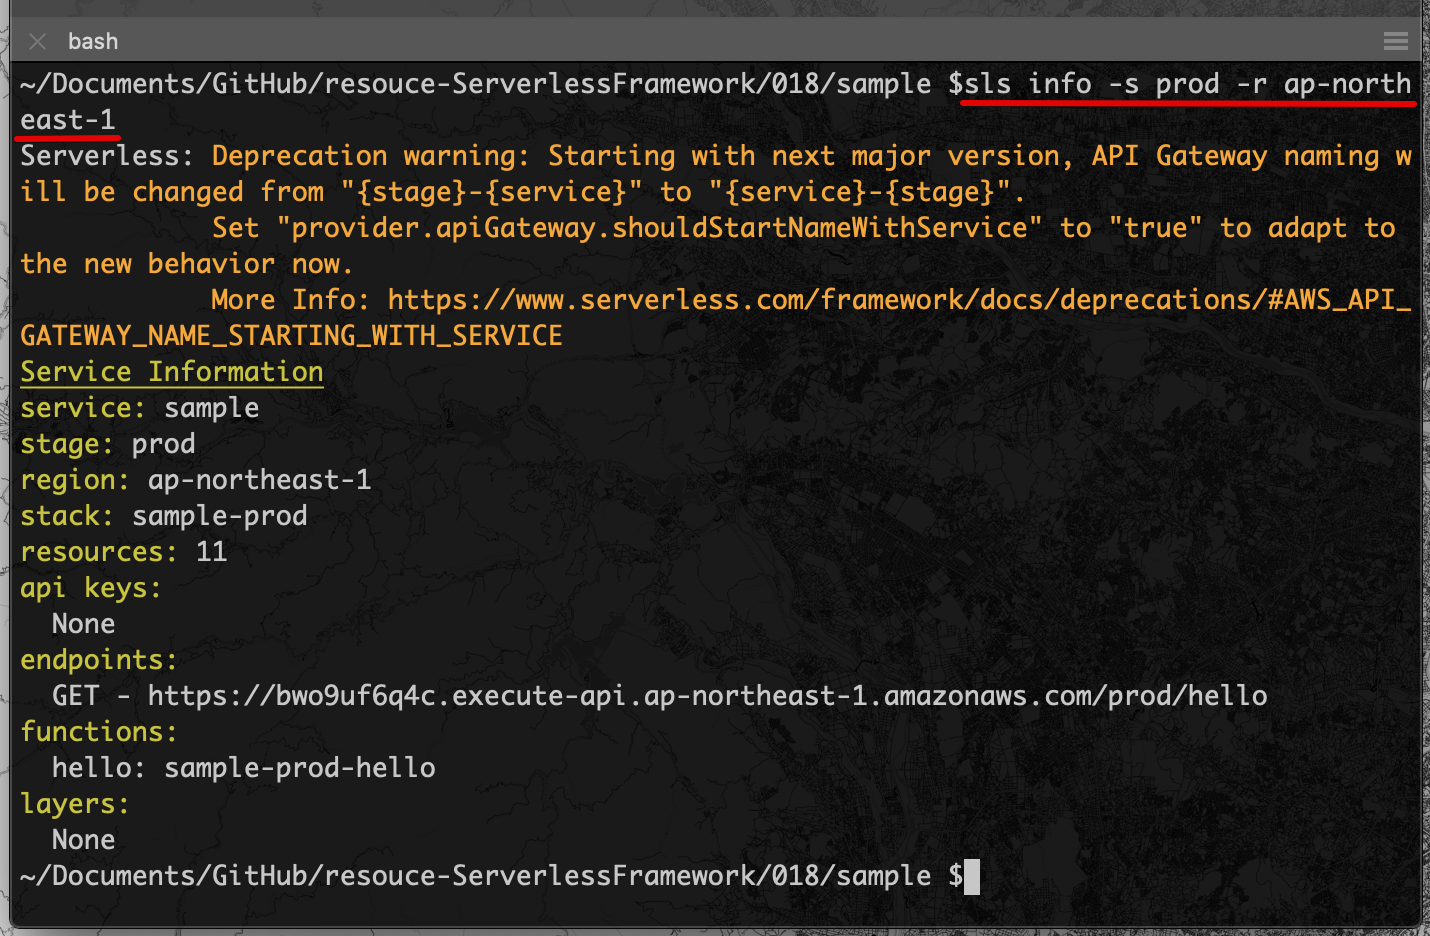Click 'the new behavior now.' line
Image resolution: width=1430 pixels, height=936 pixels.
(x=187, y=264)
